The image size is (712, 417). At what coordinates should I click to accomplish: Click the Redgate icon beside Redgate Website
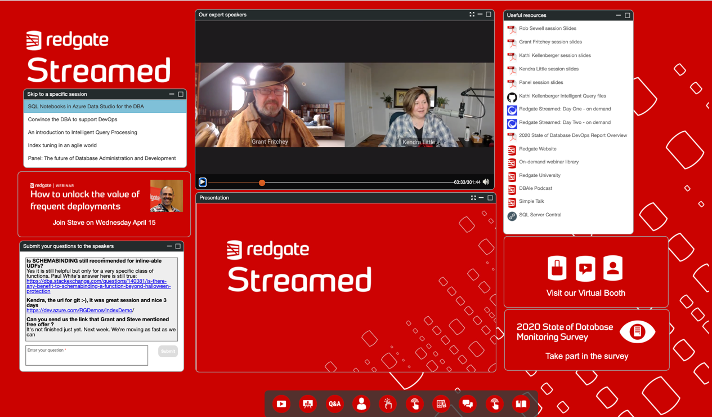click(512, 150)
